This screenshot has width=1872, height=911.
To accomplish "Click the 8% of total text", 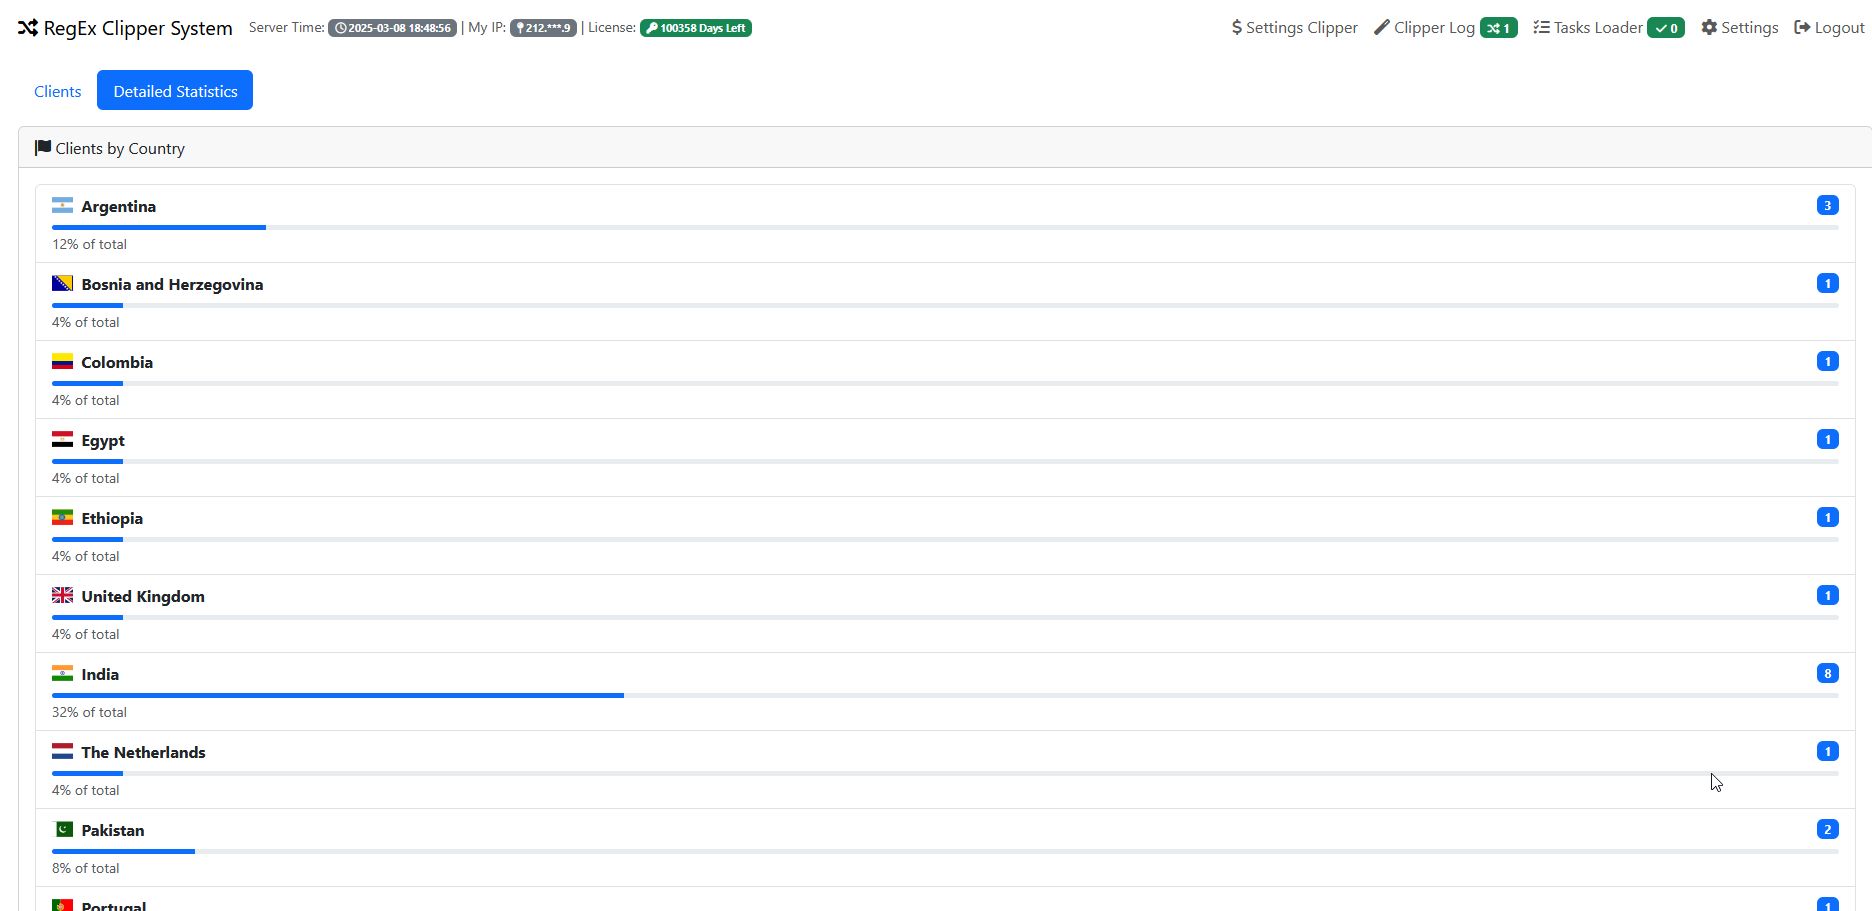I will (x=85, y=868).
